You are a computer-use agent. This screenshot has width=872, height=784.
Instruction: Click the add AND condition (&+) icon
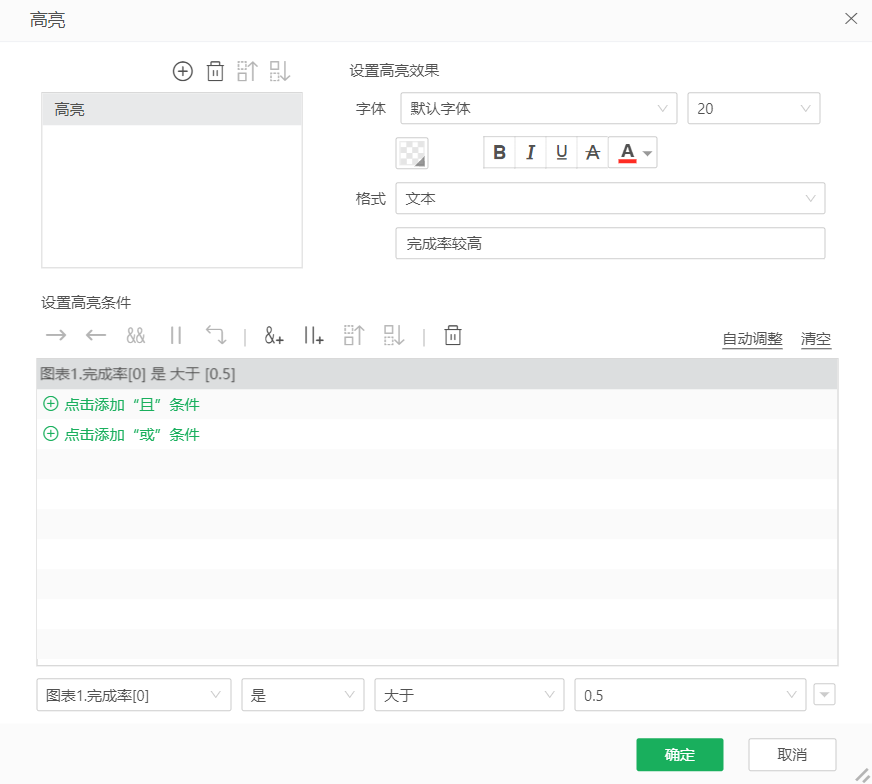274,336
